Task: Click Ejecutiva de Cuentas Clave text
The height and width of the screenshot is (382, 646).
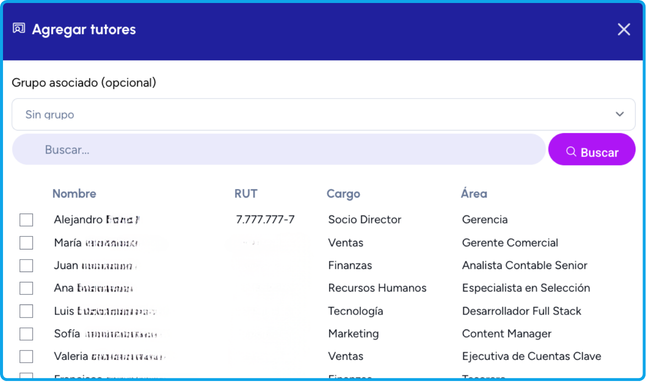Action: [x=531, y=356]
